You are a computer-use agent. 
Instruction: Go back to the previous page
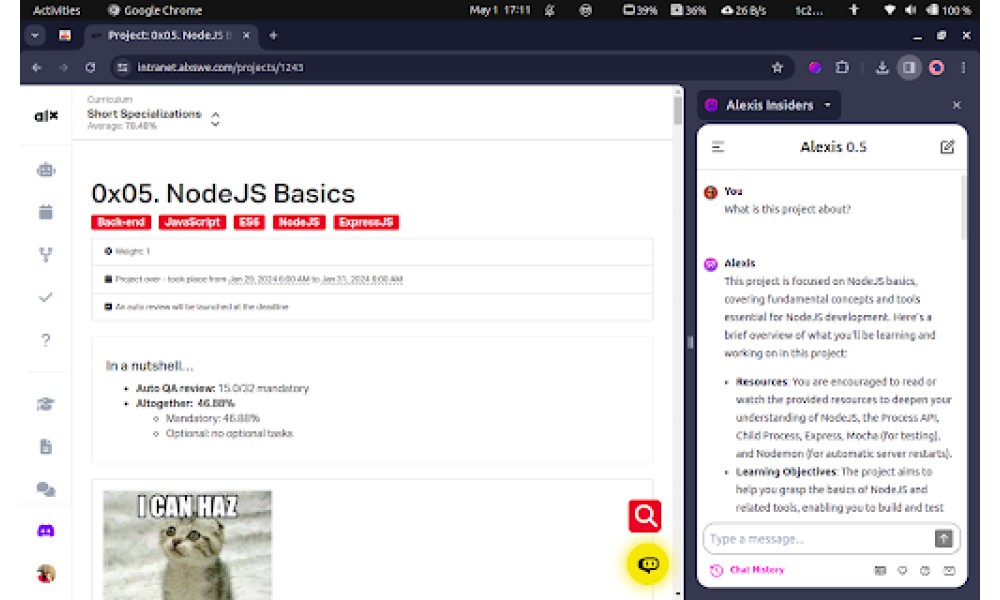[x=36, y=68]
